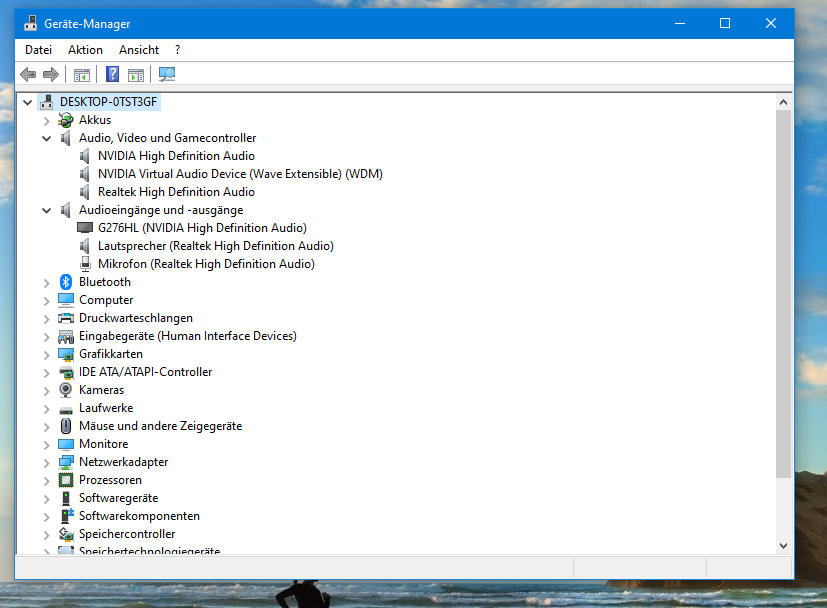Expand the Bluetooth category
The image size is (827, 608).
pos(46,283)
